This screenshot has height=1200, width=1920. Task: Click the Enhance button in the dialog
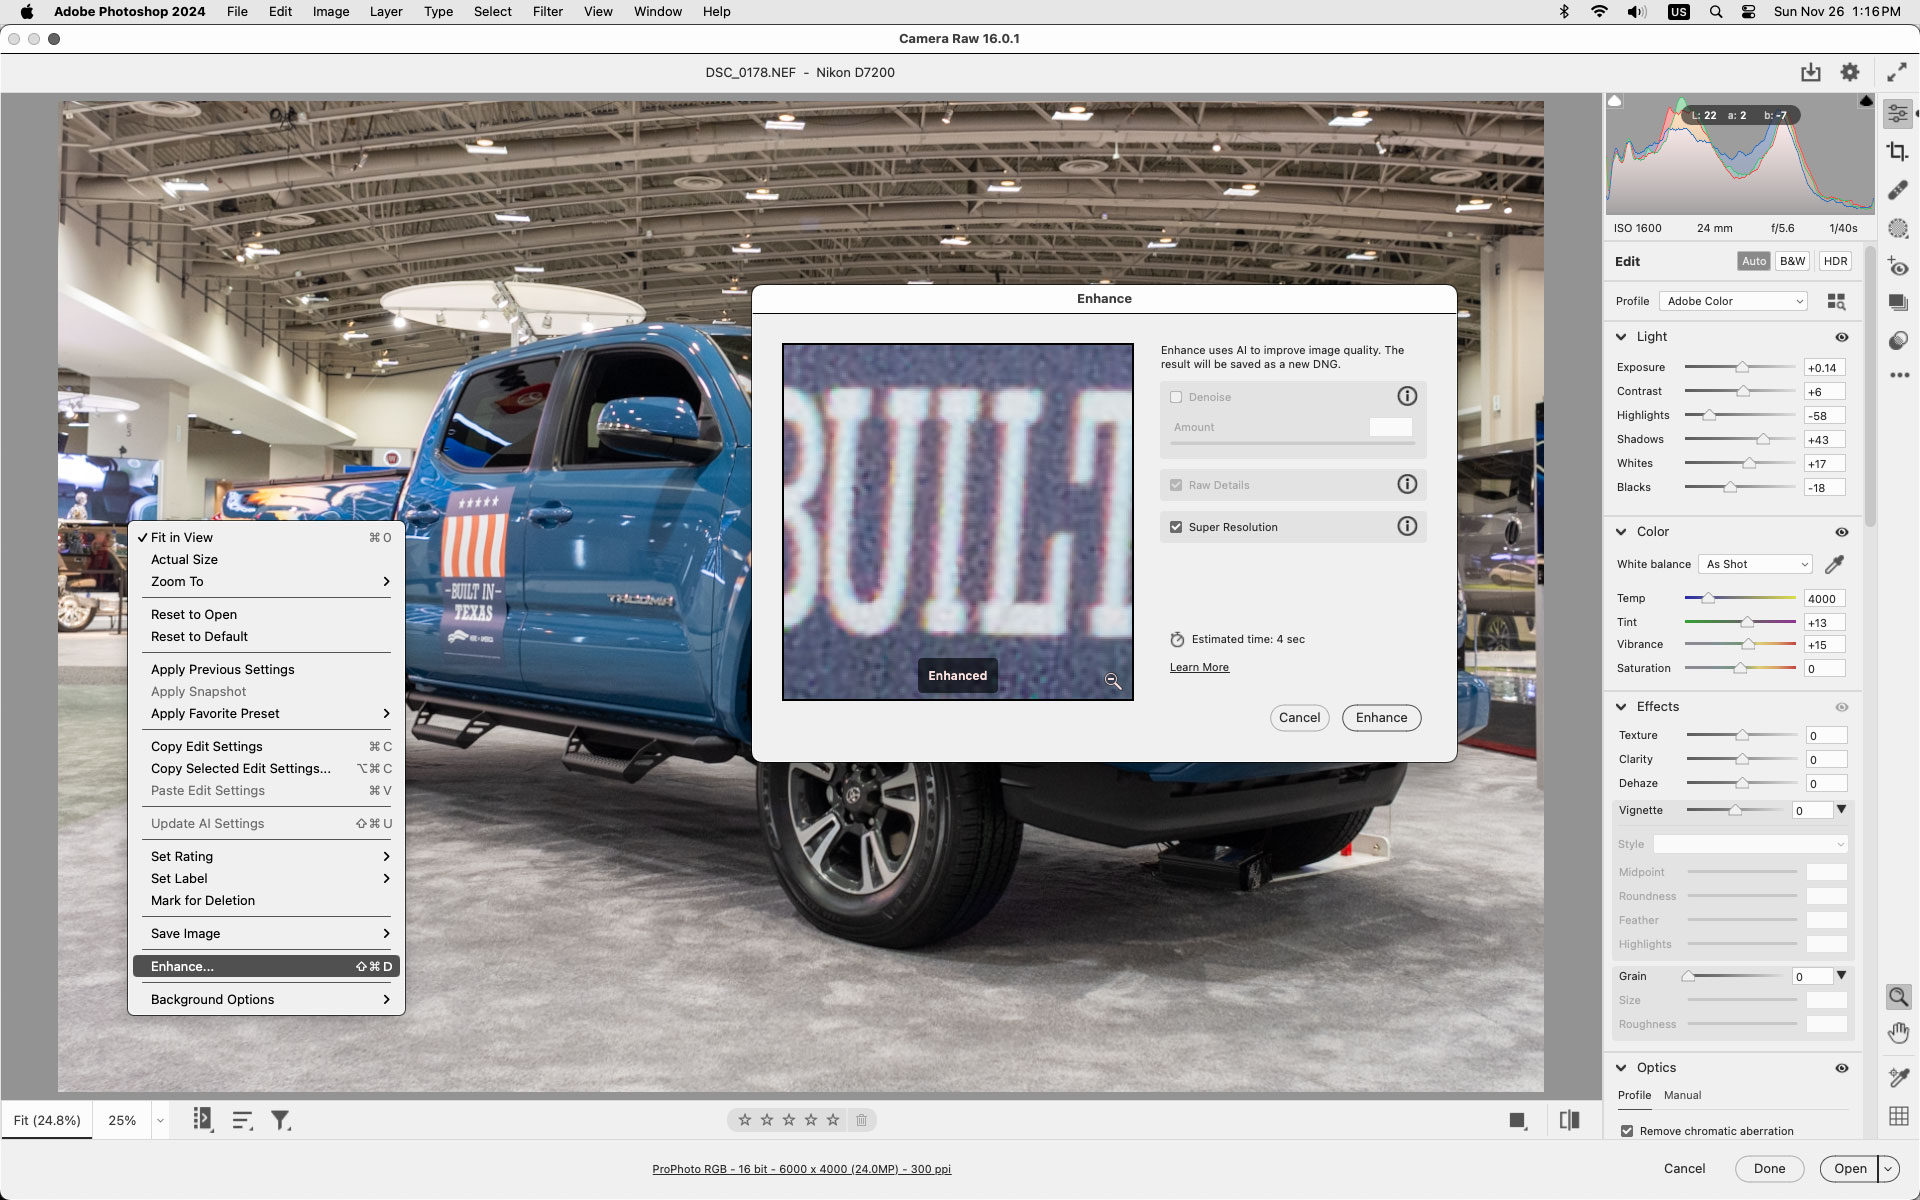pyautogui.click(x=1381, y=717)
